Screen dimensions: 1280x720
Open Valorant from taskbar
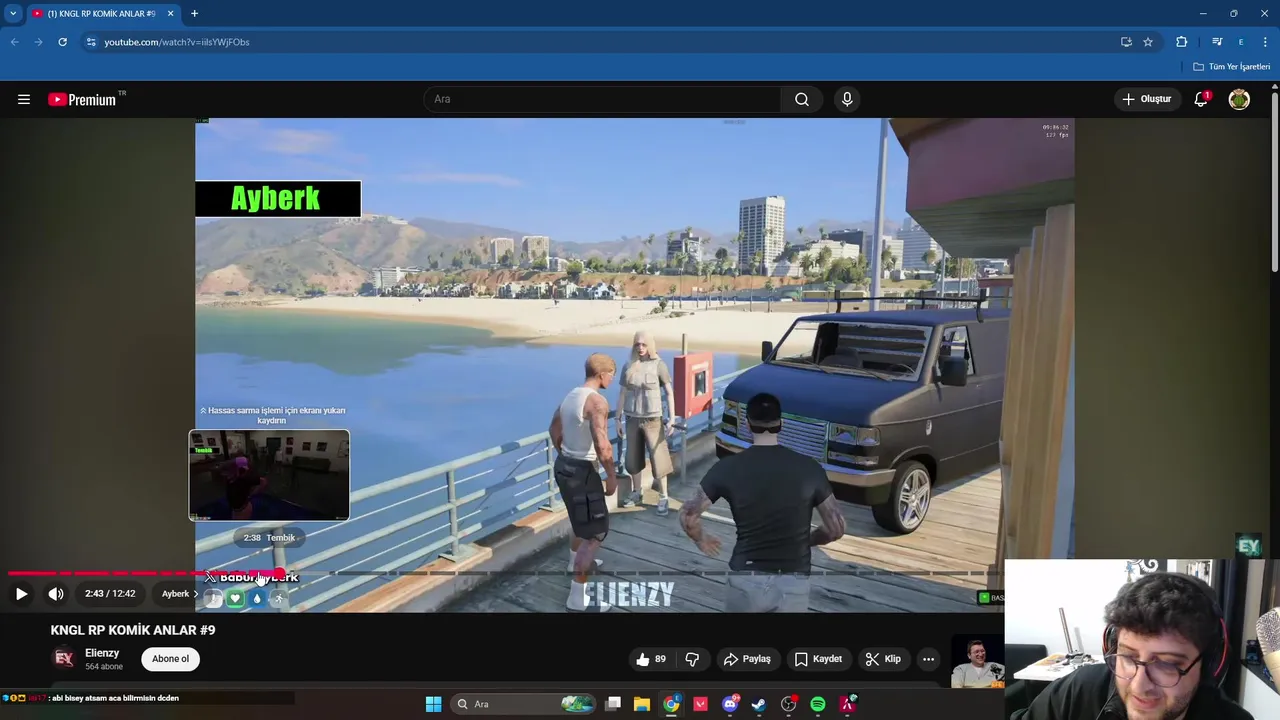(700, 704)
